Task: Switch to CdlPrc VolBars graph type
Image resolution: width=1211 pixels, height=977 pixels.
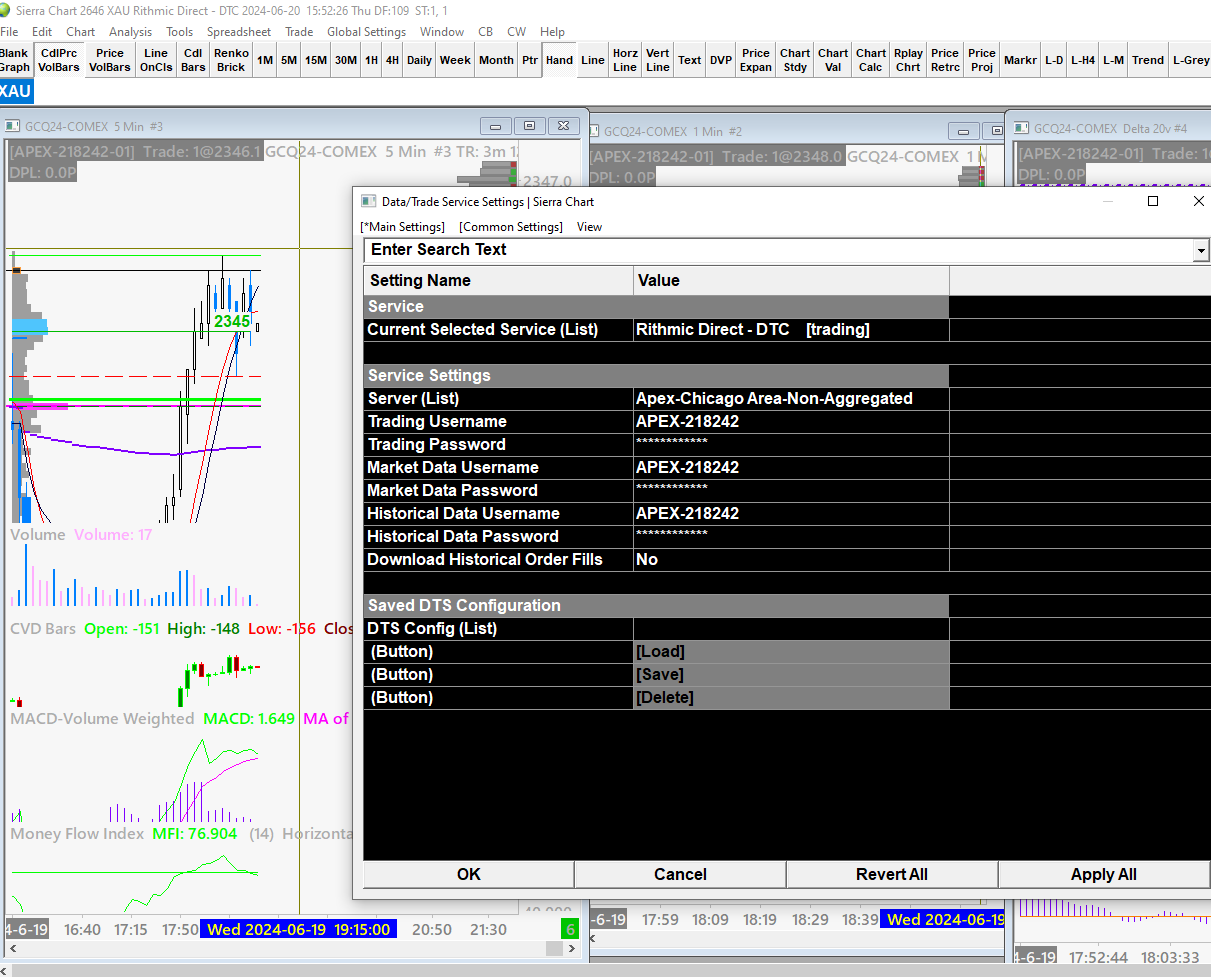Action: 59,60
